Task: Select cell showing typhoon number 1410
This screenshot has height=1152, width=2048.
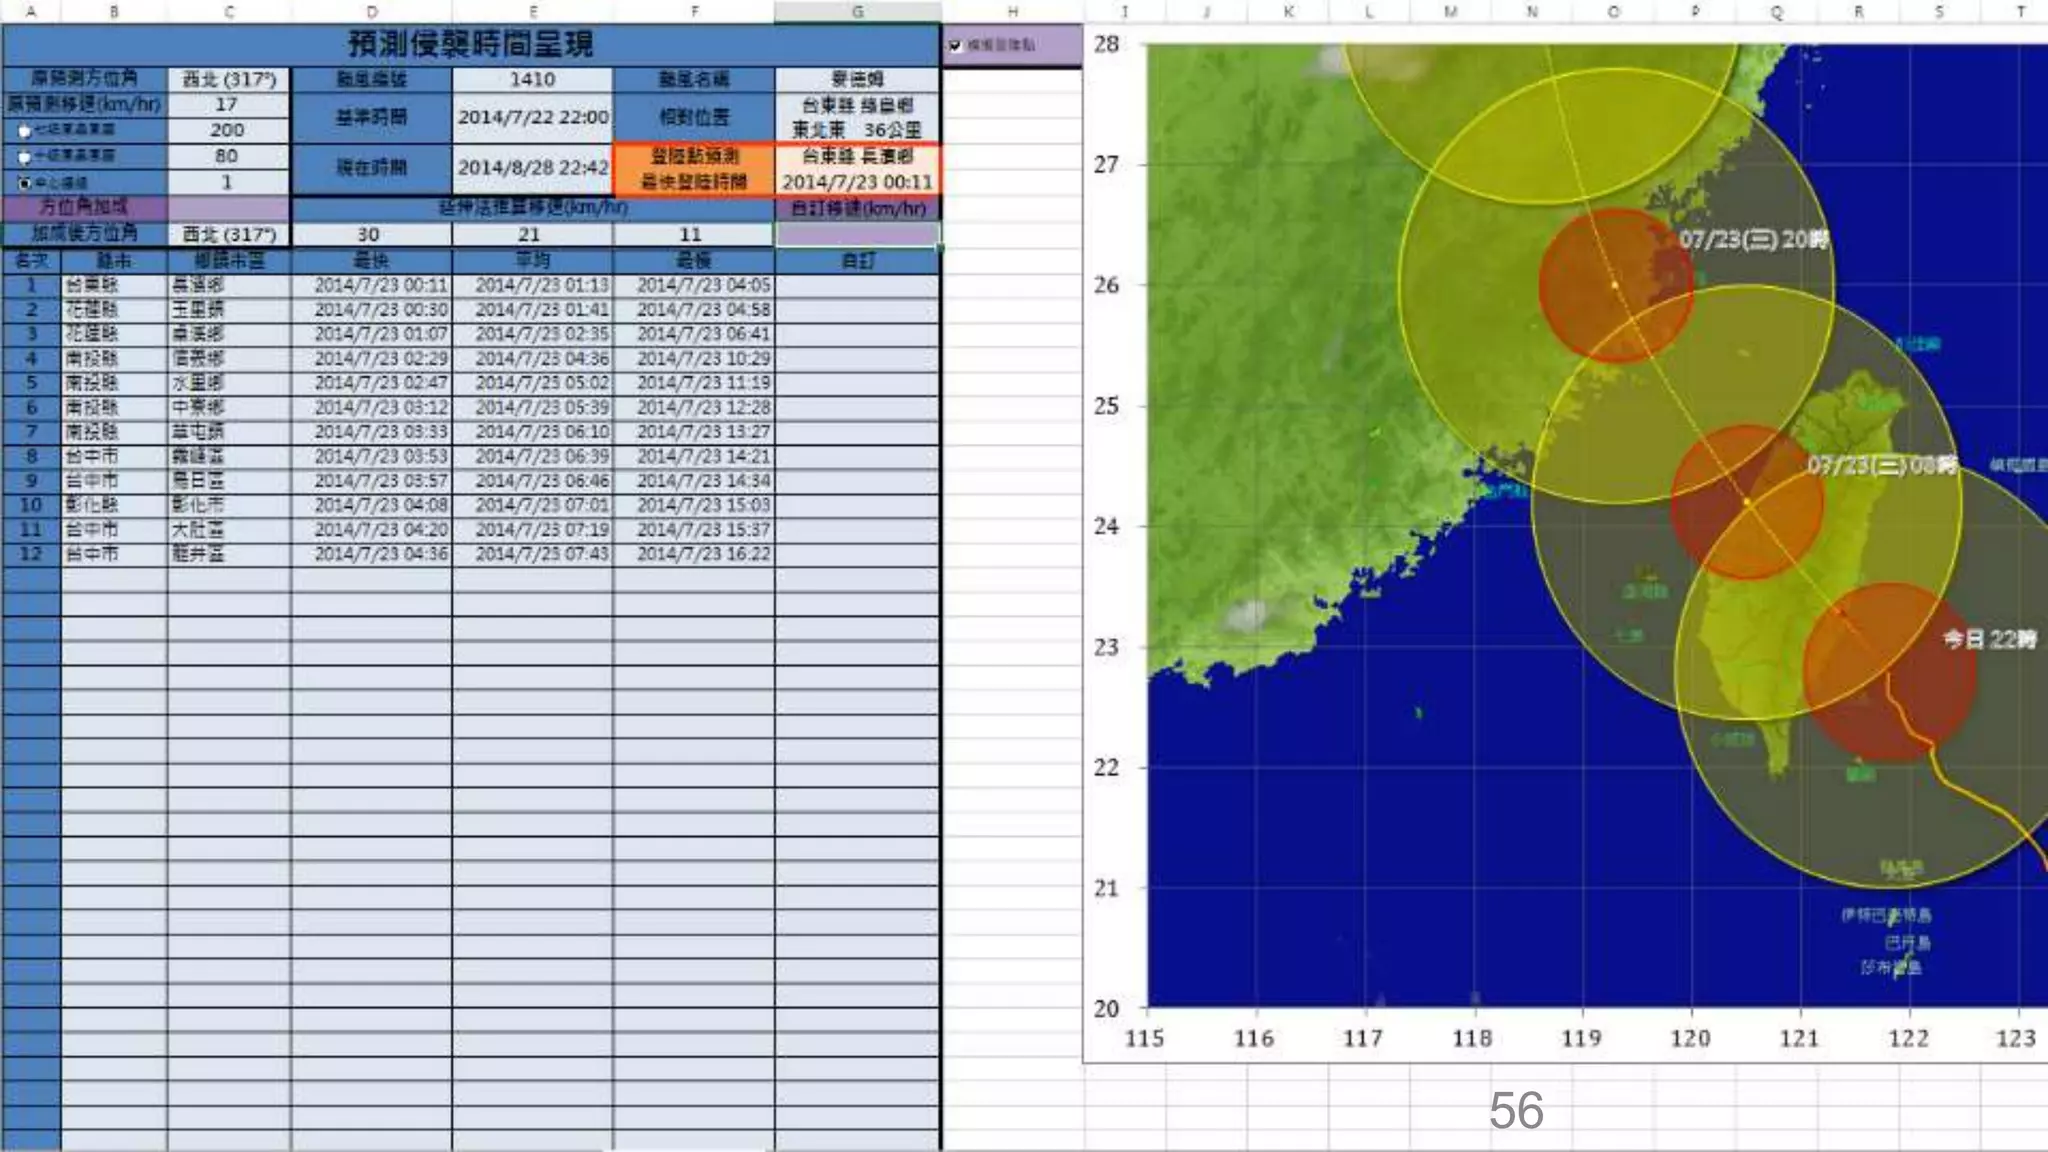Action: (532, 79)
